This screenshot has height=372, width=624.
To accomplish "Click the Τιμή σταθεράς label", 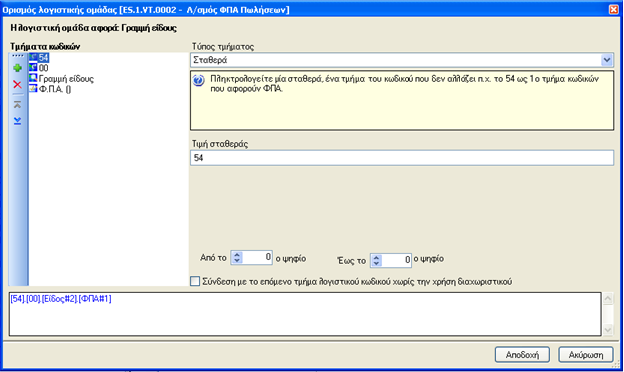I will pyautogui.click(x=220, y=144).
